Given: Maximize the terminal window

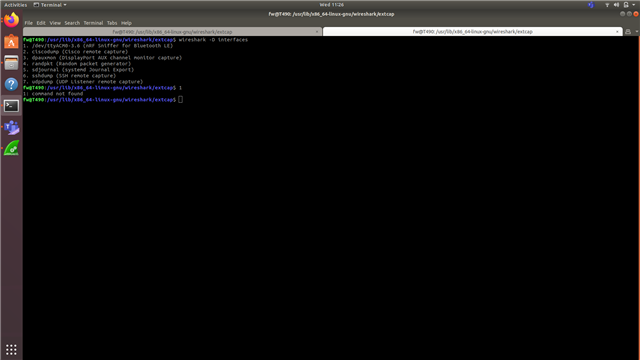Looking at the screenshot, I should (x=629, y=14).
